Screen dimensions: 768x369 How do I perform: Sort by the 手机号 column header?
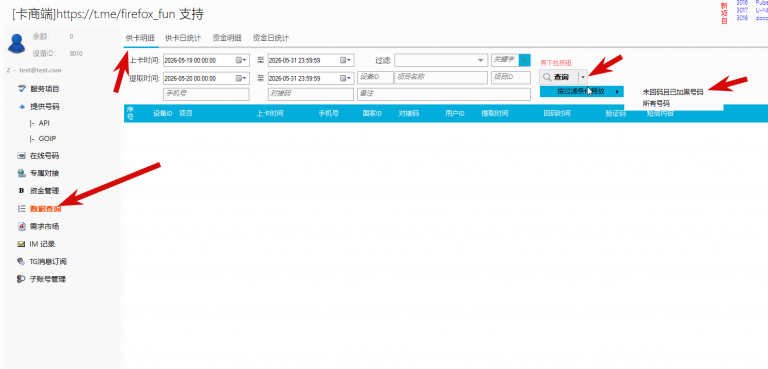pos(329,113)
